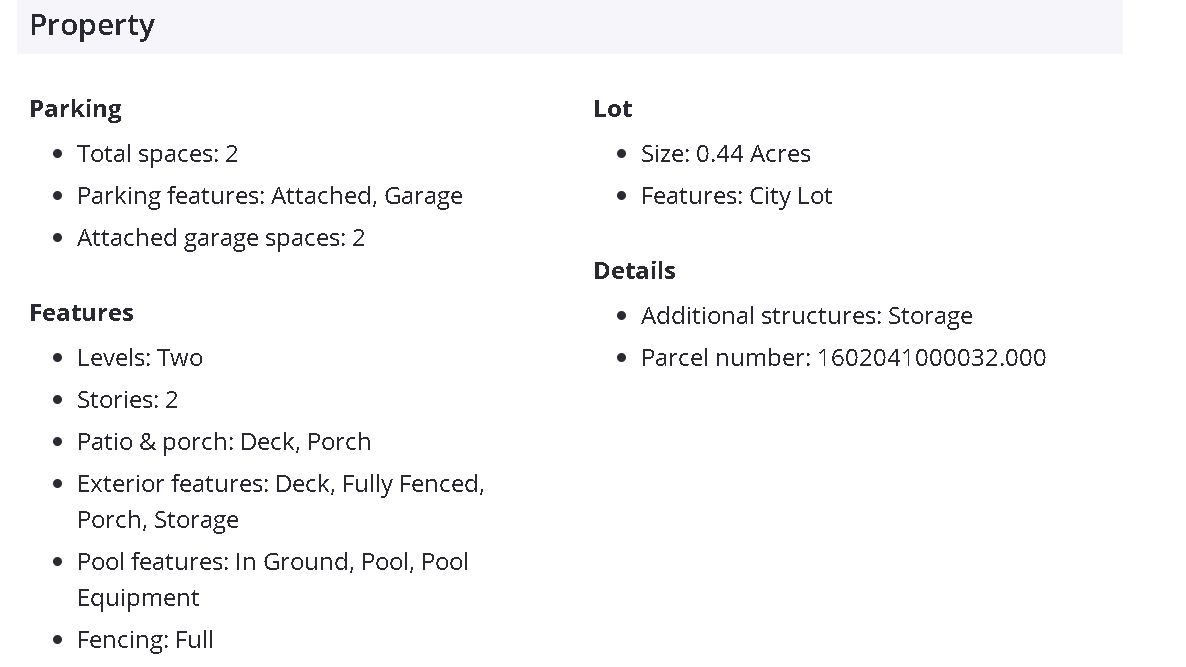Select the "Levels: Two" list item
This screenshot has height=667, width=1186.
click(139, 358)
